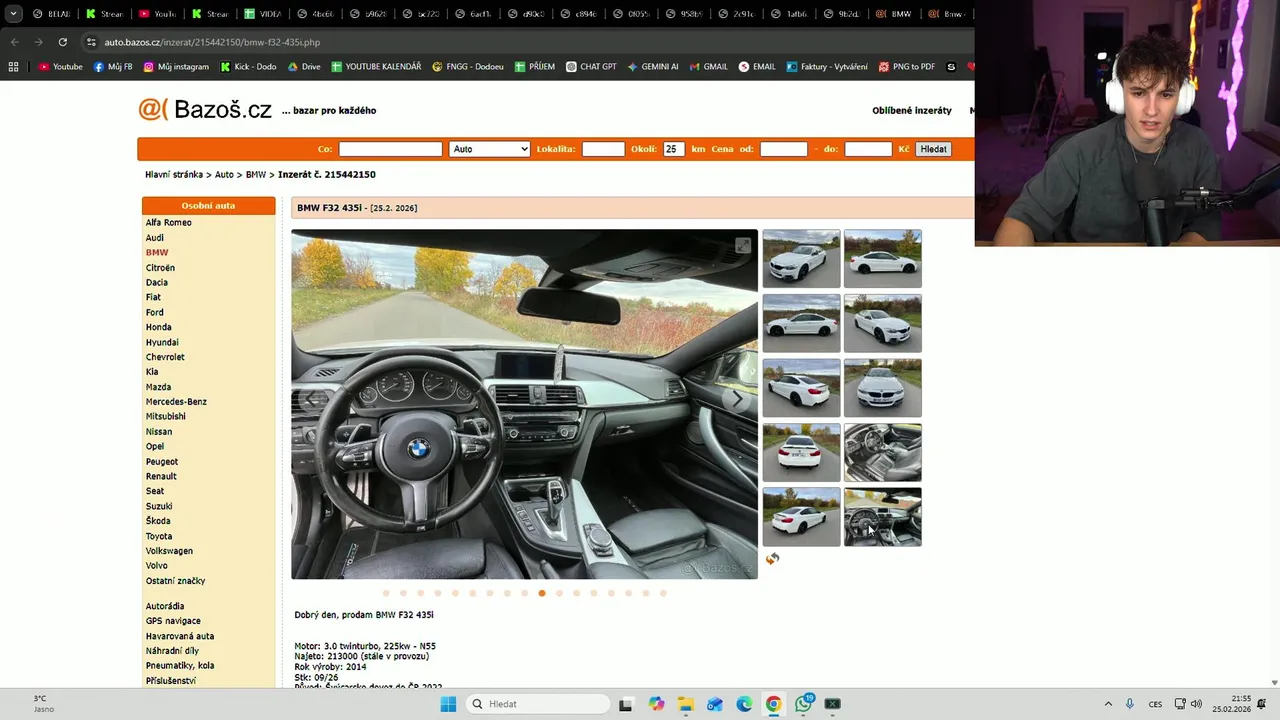Click the Lokalita input field
1280x720 pixels.
603,149
